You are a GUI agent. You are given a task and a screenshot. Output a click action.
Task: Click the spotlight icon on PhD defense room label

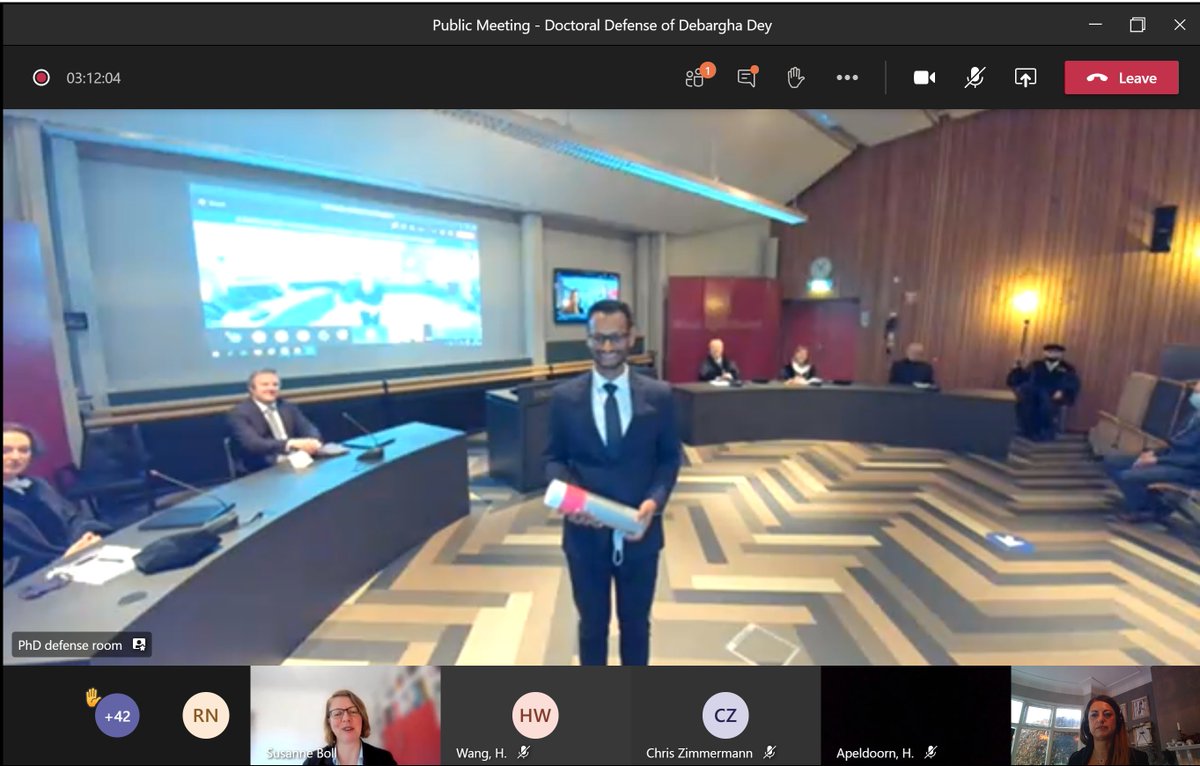click(138, 644)
